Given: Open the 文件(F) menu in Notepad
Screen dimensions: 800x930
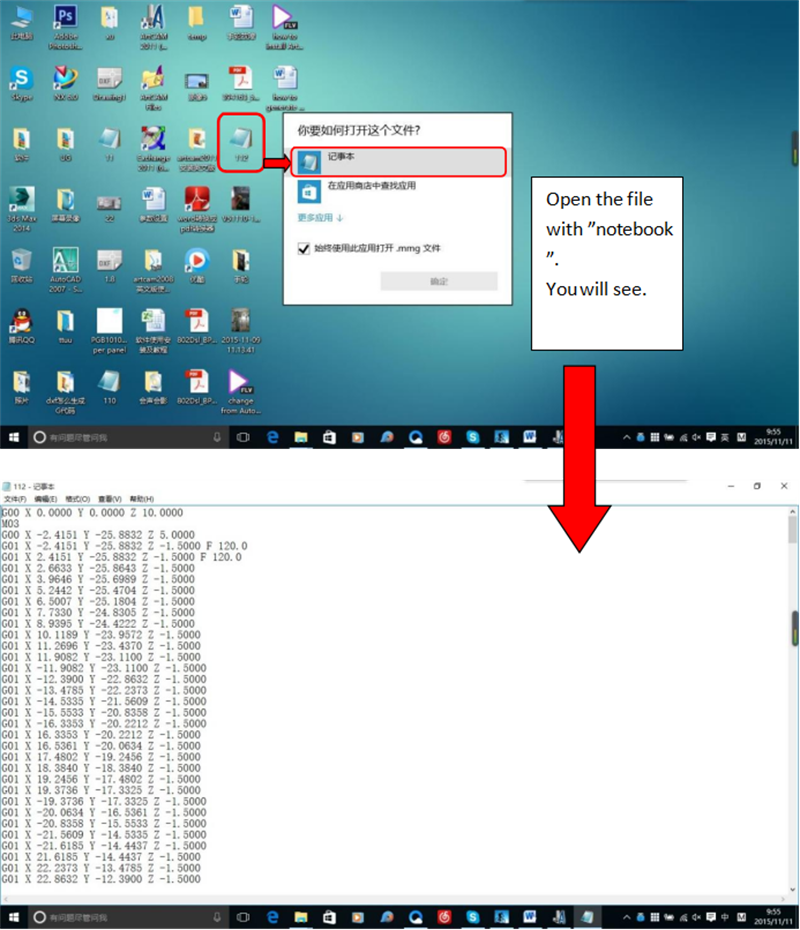Looking at the screenshot, I should click(x=15, y=499).
